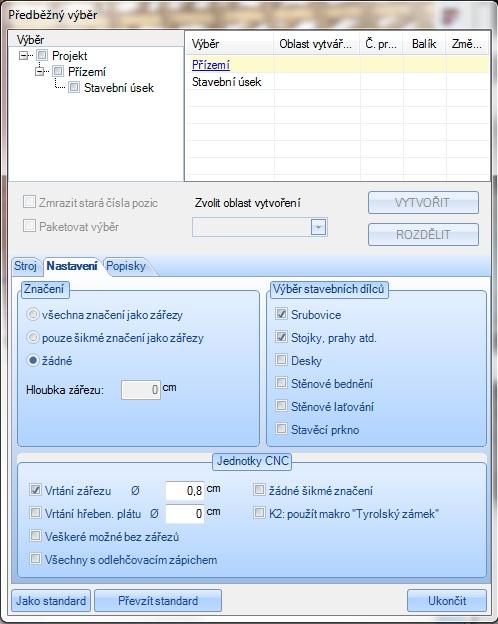This screenshot has width=498, height=624.
Task: Sort by Výběr column header
Action: 230,44
